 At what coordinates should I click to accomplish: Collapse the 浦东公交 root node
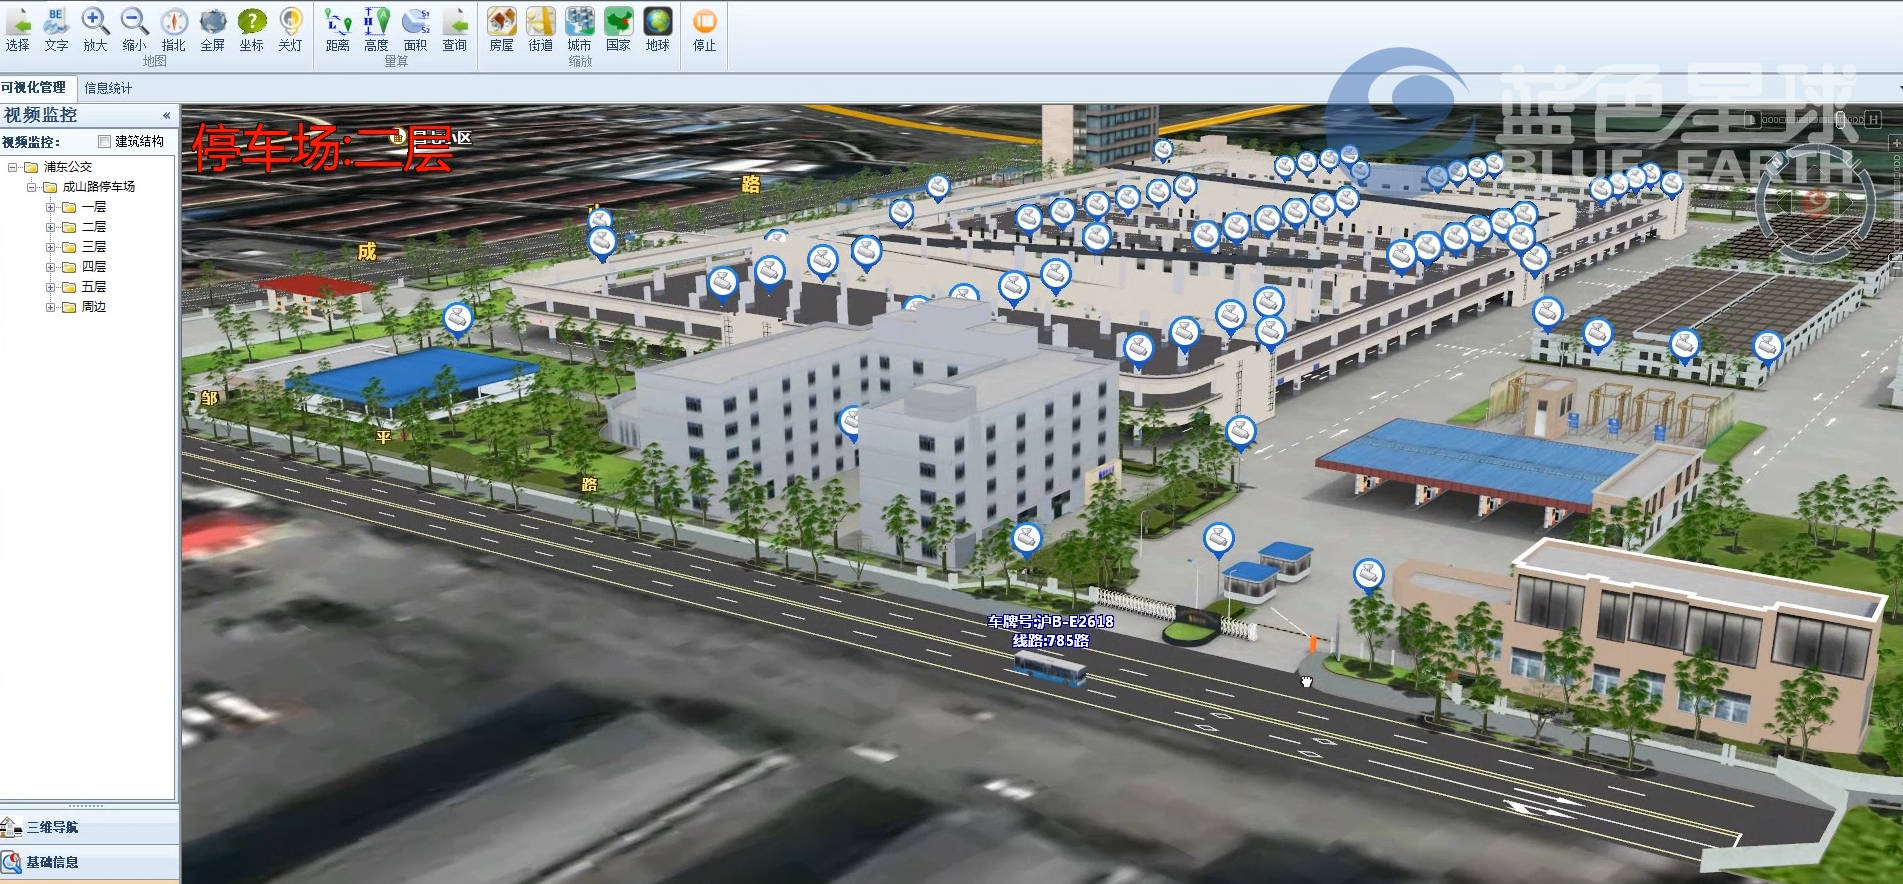pyautogui.click(x=13, y=167)
